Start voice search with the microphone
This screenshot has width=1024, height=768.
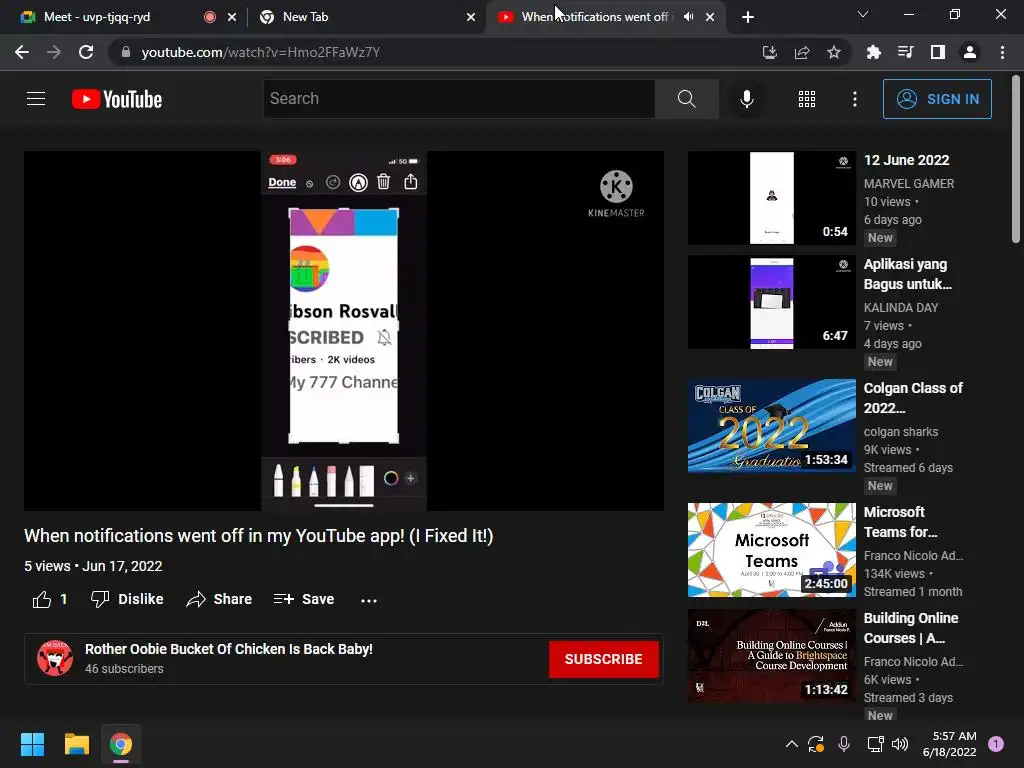pos(746,99)
